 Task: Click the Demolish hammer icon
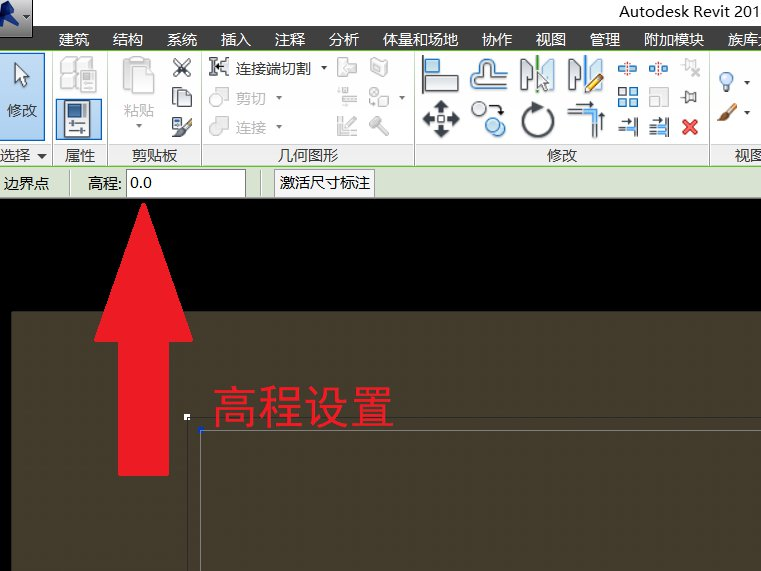tap(379, 127)
